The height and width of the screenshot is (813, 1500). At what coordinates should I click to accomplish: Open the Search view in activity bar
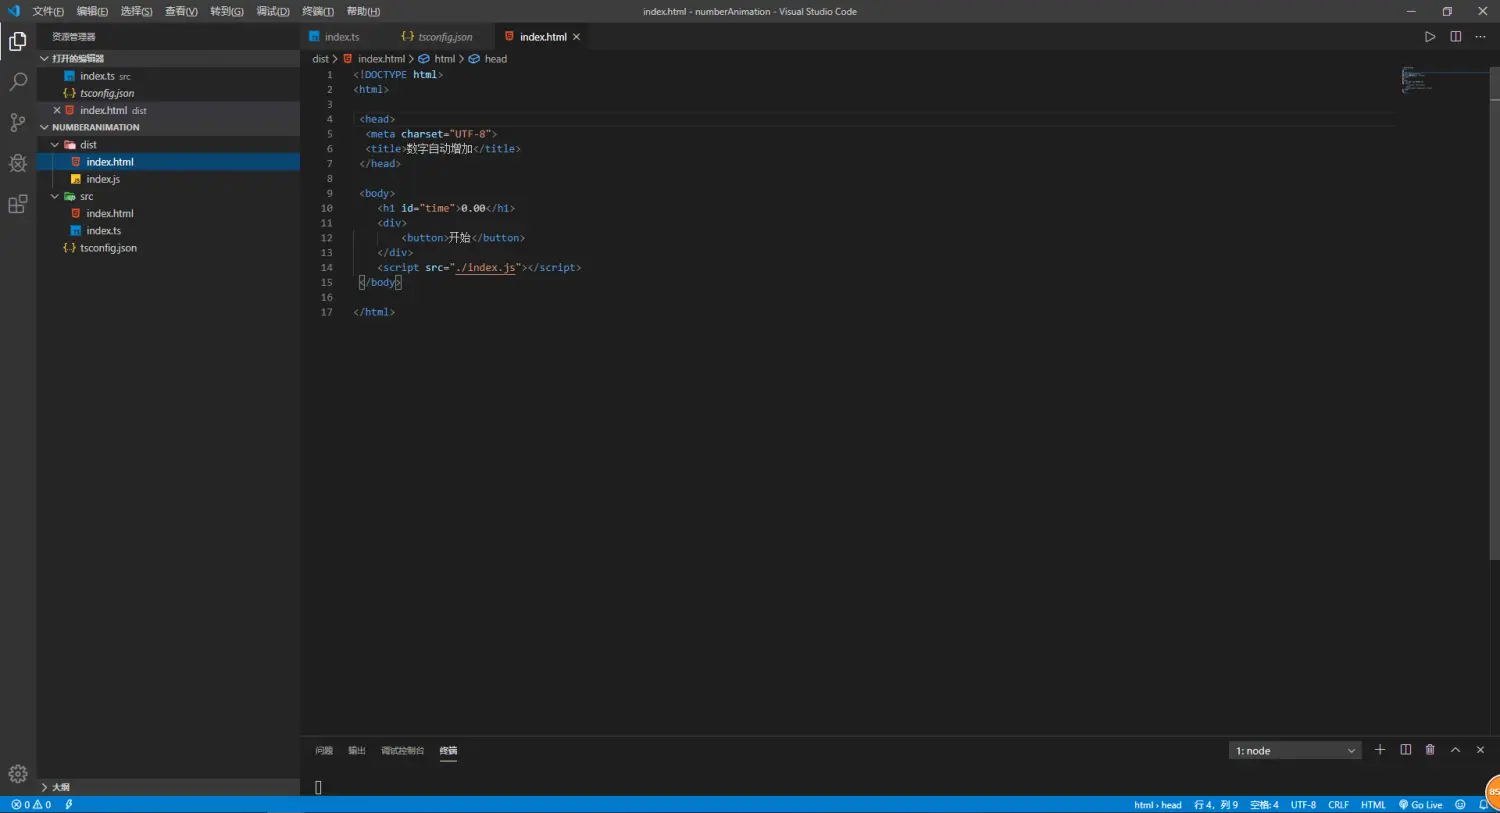pos(17,82)
